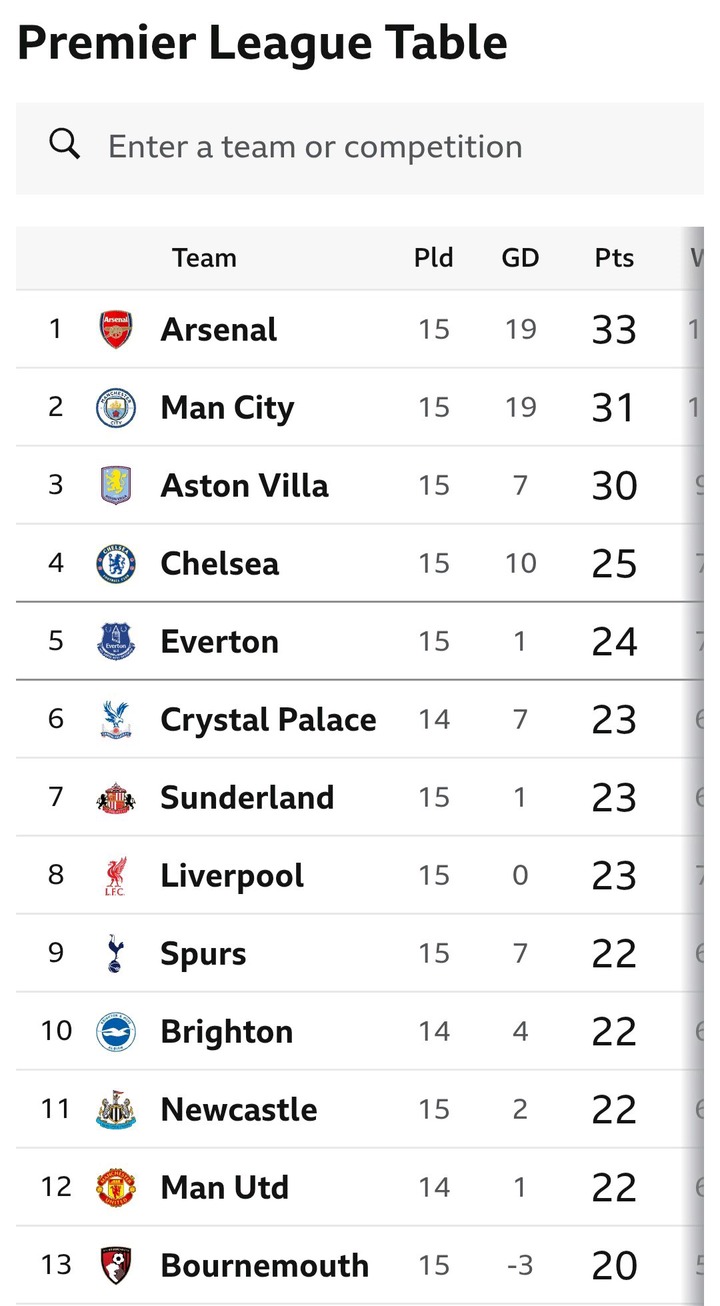
Task: Click the GD column header
Action: pos(520,258)
